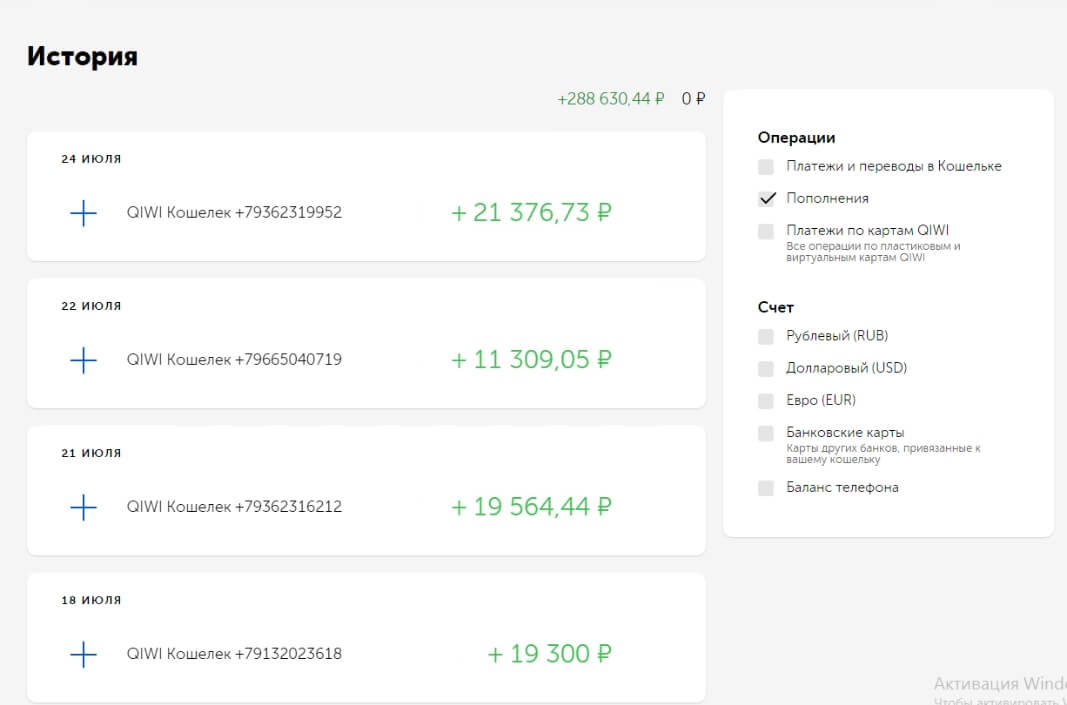Enable the Платежи и переводы в Кошельке checkbox

[x=766, y=167]
